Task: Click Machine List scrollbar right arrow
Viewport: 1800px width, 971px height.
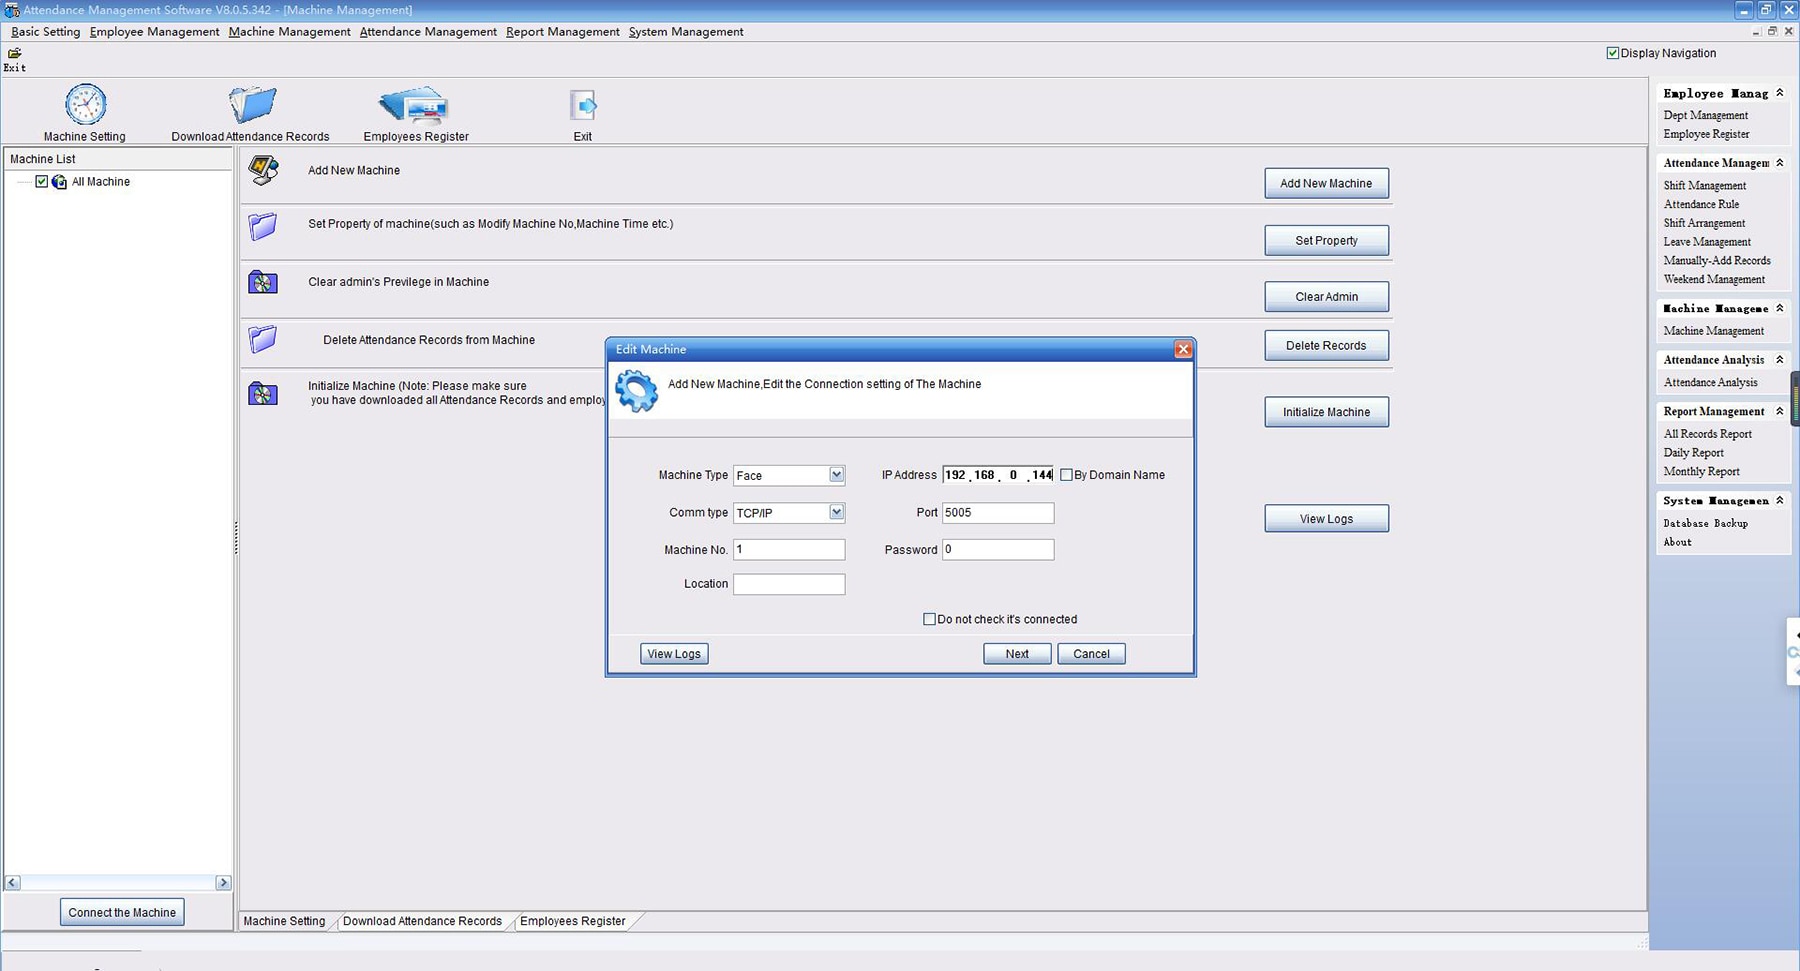Action: 223,883
